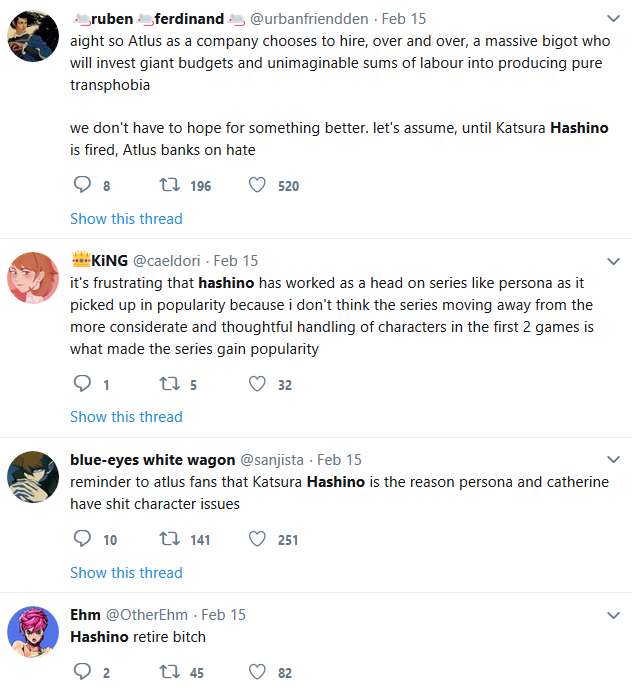Click blue-eyes white wagon's profile avatar

coord(33,477)
